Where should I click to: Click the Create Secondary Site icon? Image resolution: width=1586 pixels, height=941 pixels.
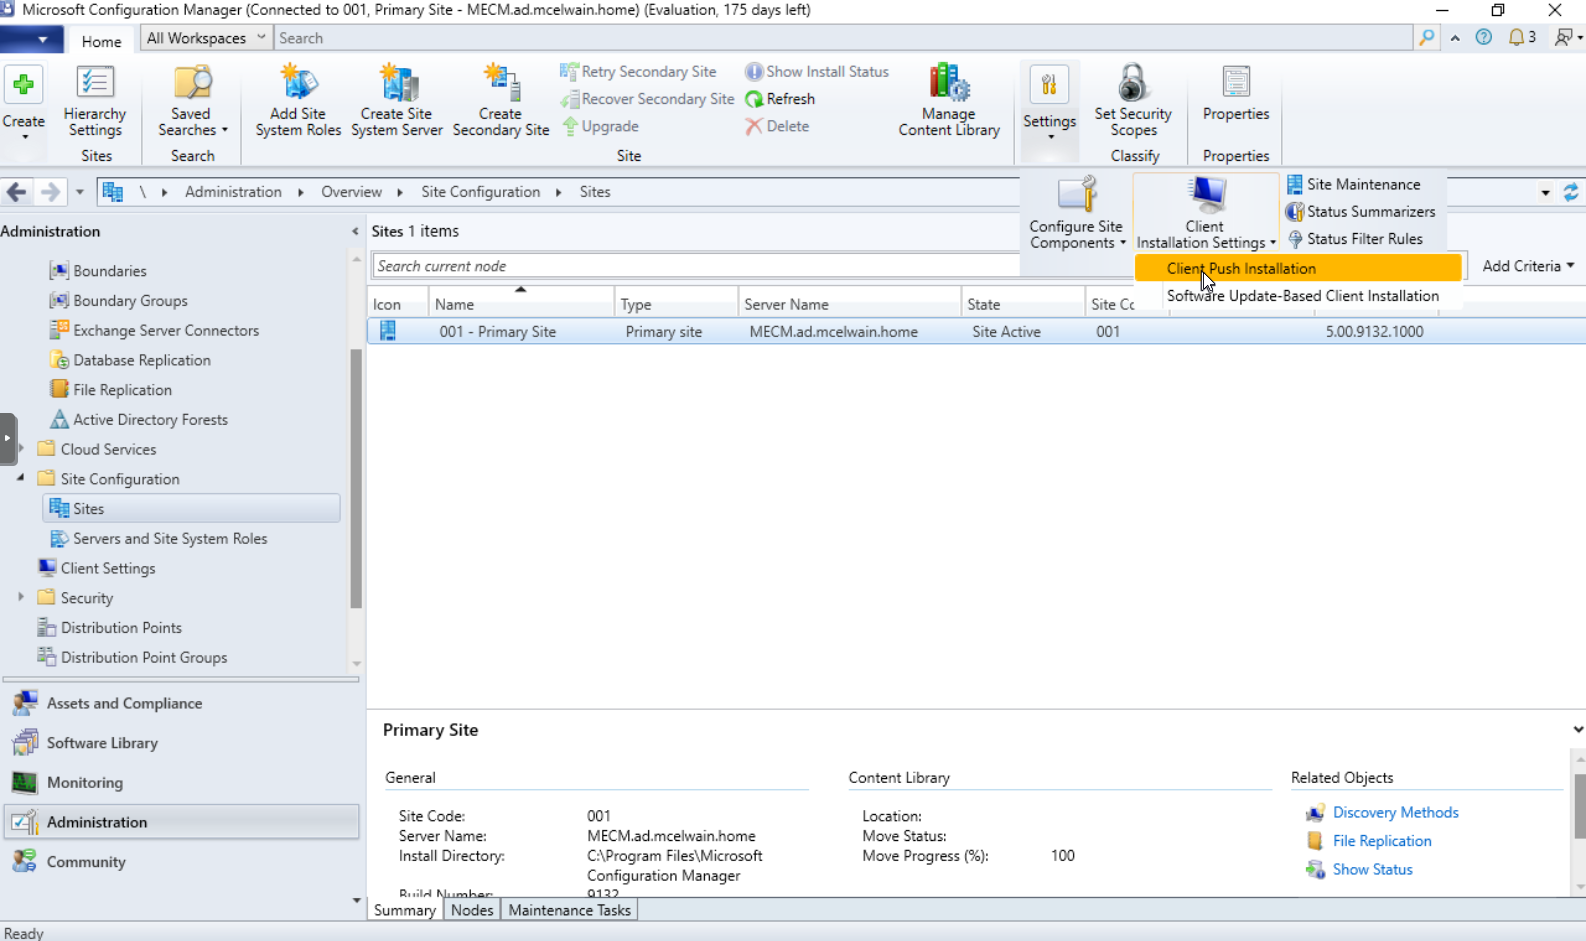501,86
